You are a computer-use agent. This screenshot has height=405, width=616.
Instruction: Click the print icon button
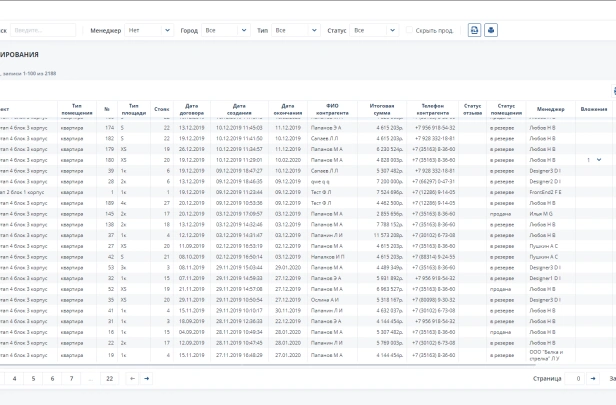[491, 30]
